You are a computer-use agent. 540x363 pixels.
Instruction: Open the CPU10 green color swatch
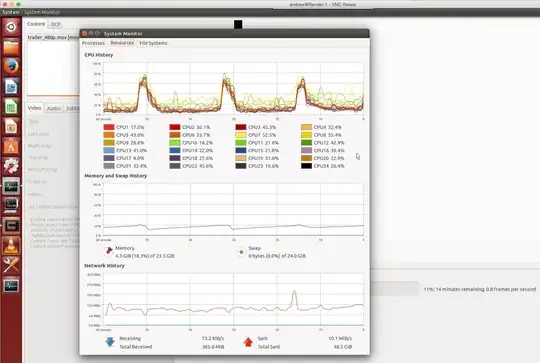(175, 143)
